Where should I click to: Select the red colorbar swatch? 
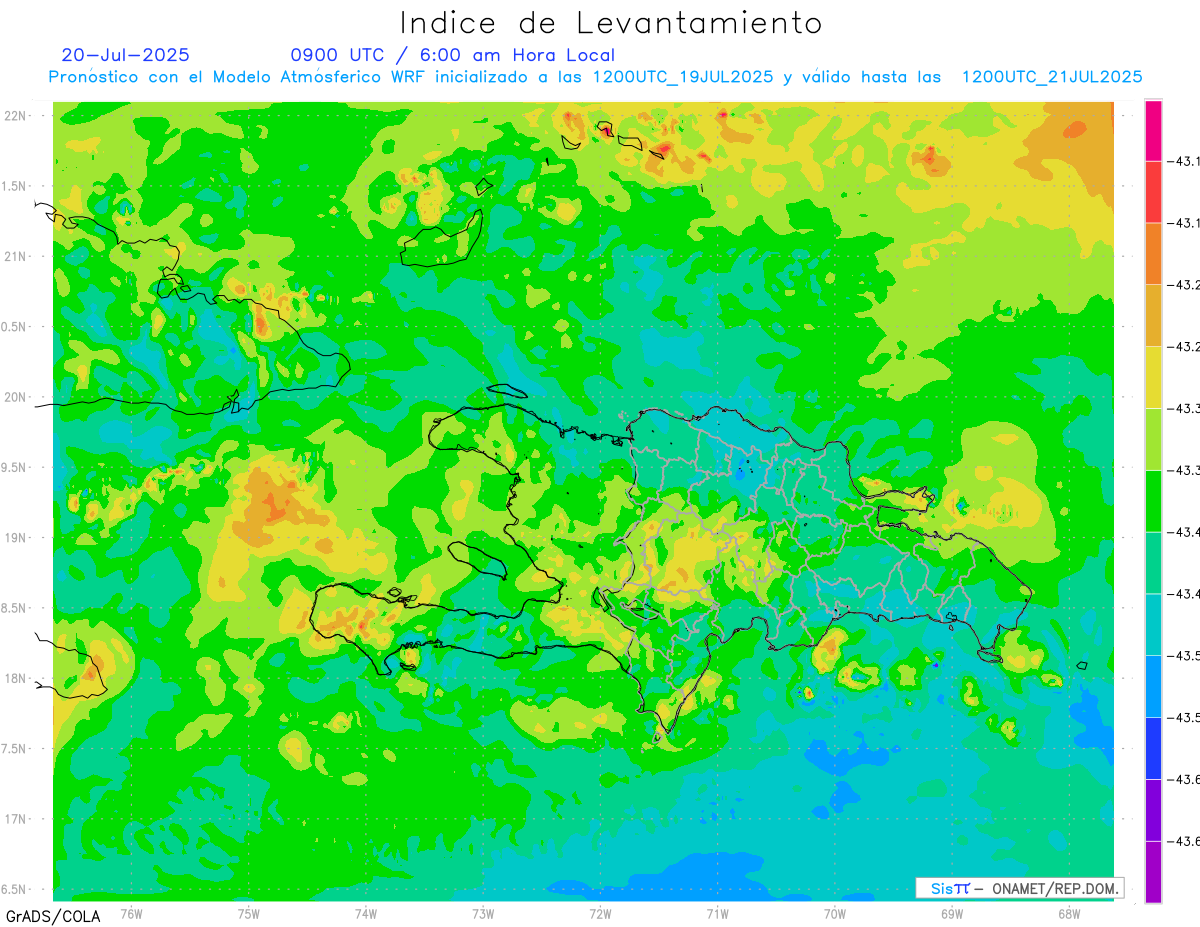click(x=1153, y=191)
